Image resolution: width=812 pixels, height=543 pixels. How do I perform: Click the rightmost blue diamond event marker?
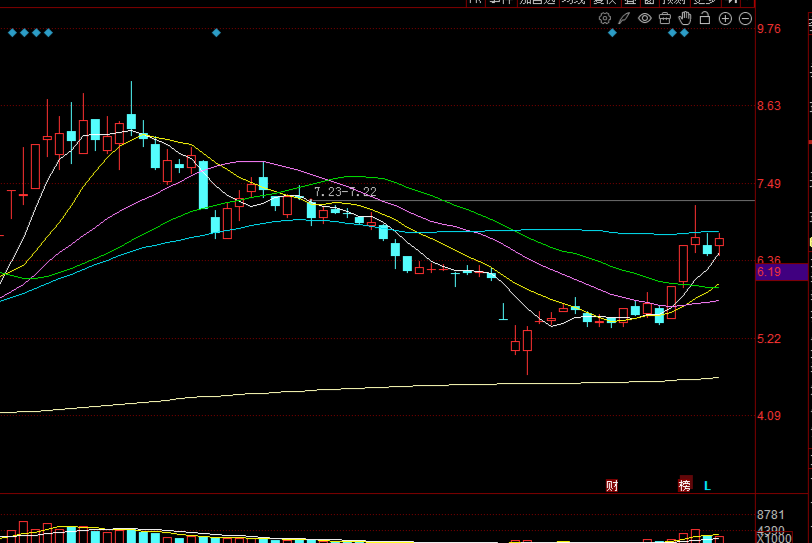click(684, 33)
